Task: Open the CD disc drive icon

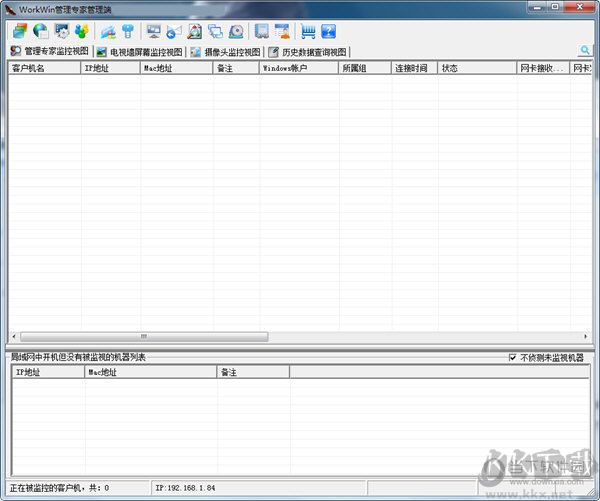Action: 236,31
